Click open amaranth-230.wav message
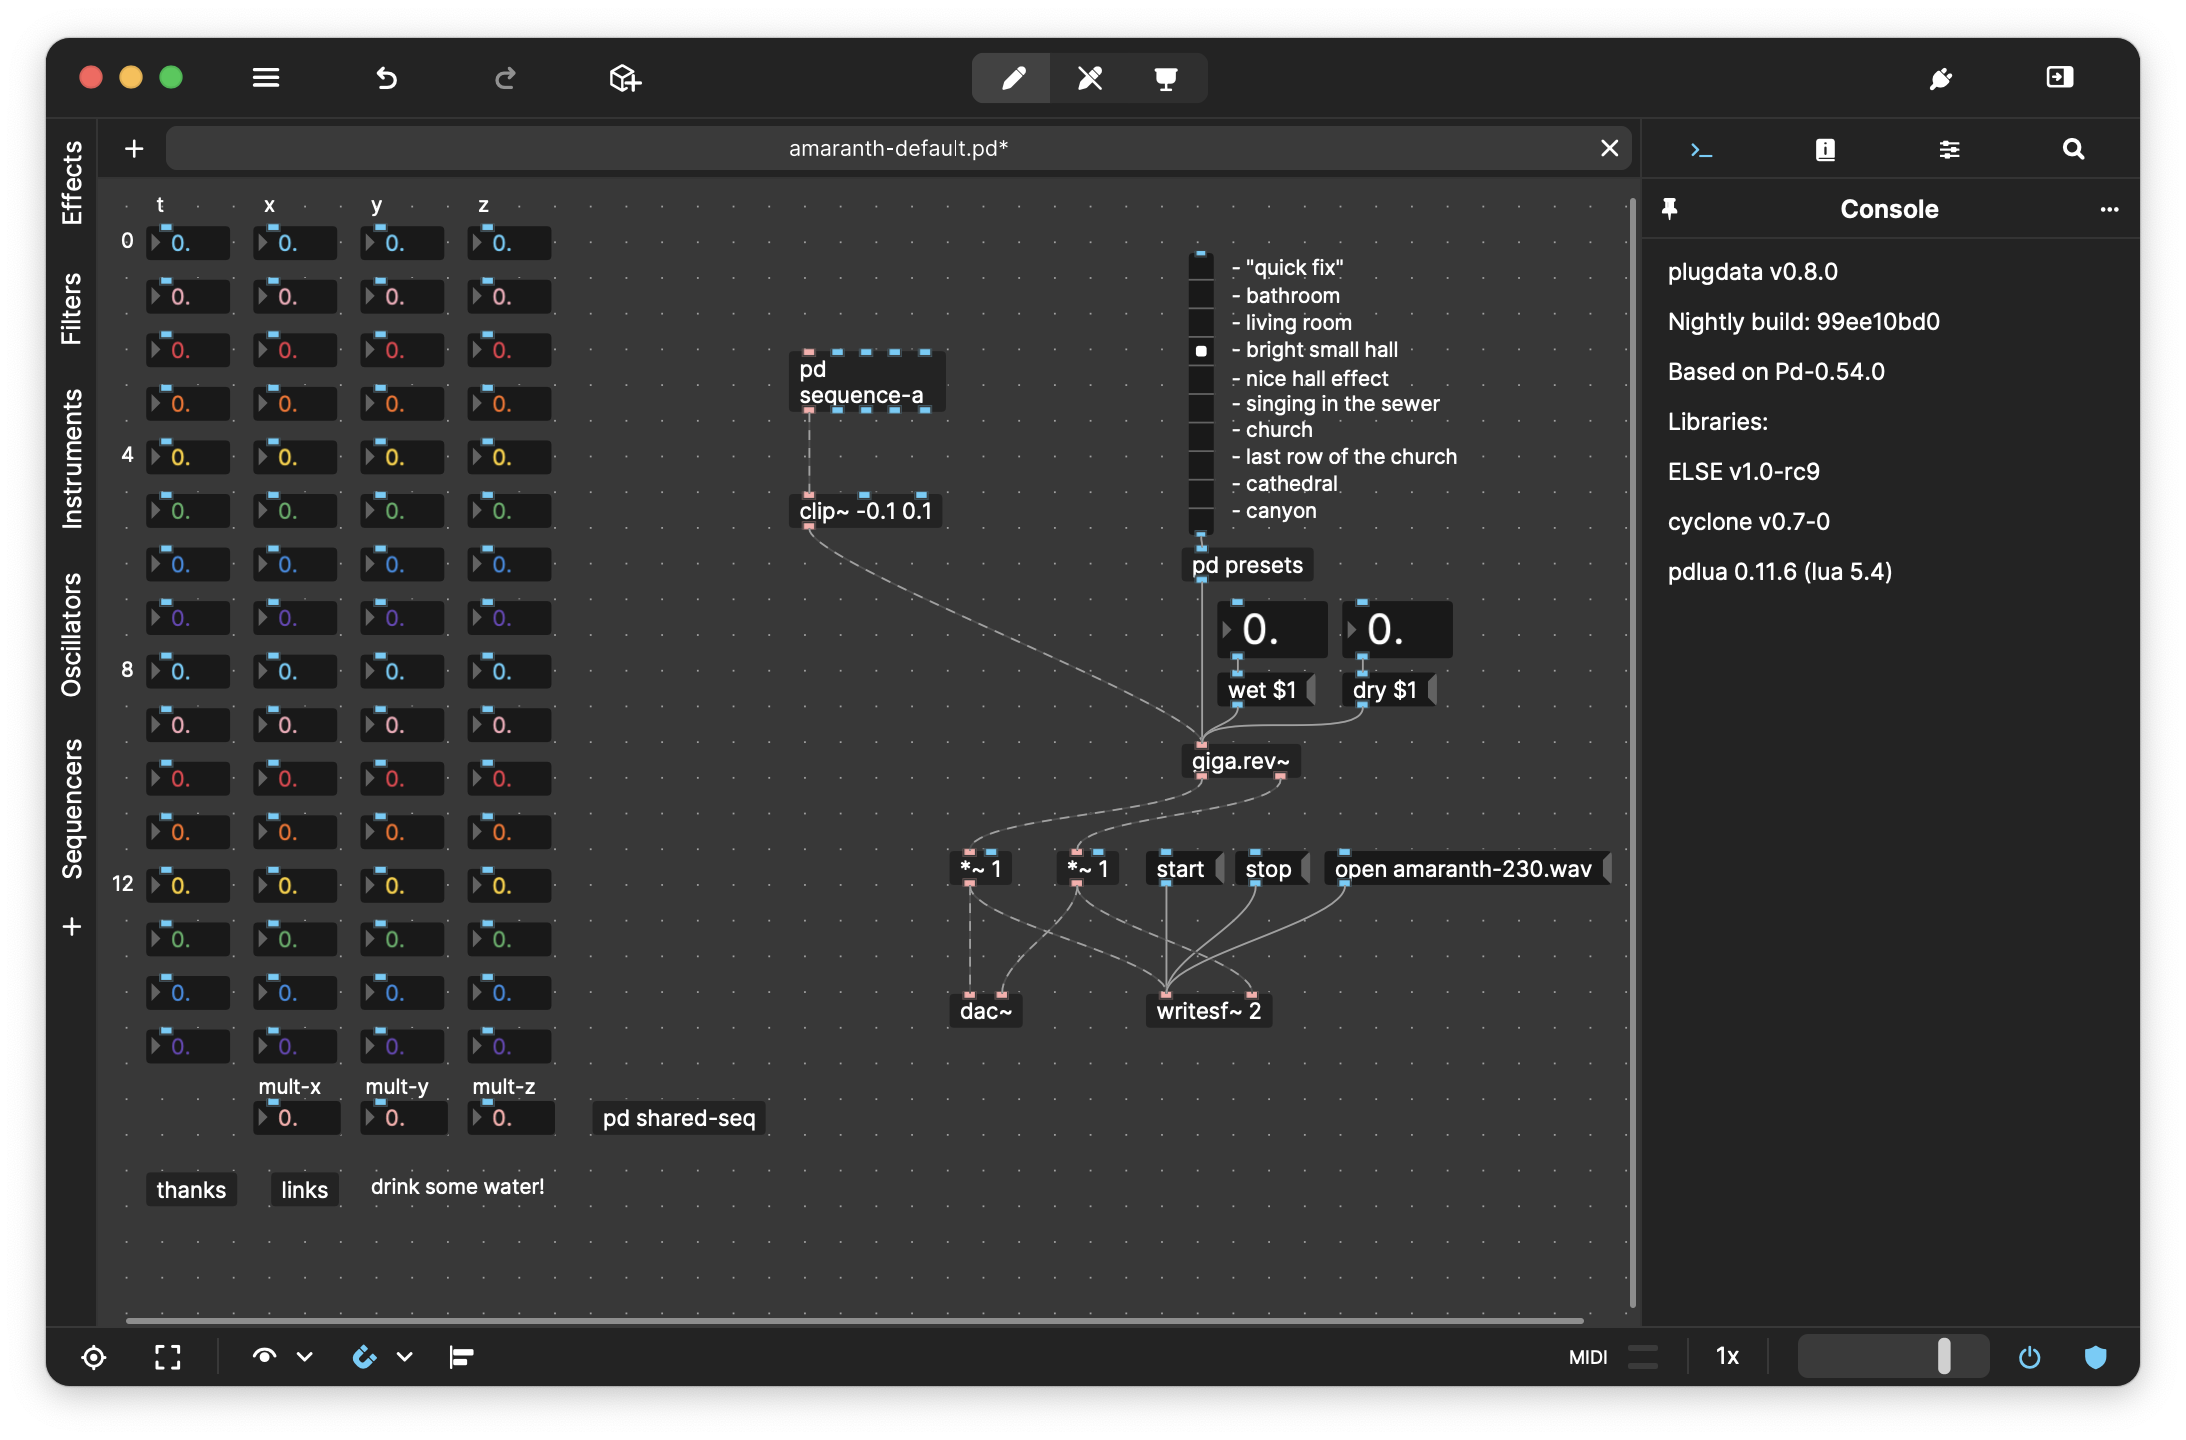2186x1440 pixels. point(1461,868)
